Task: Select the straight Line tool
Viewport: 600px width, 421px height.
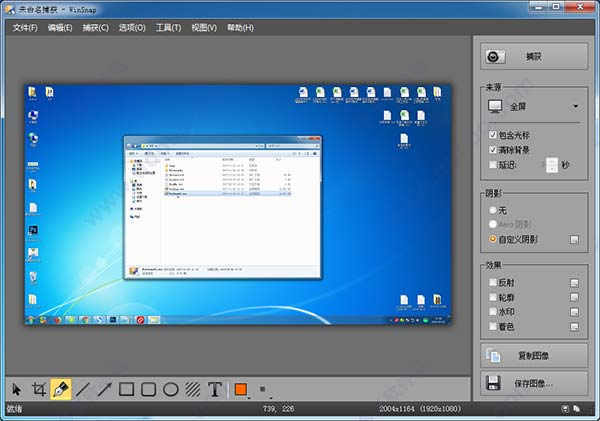Action: click(82, 390)
